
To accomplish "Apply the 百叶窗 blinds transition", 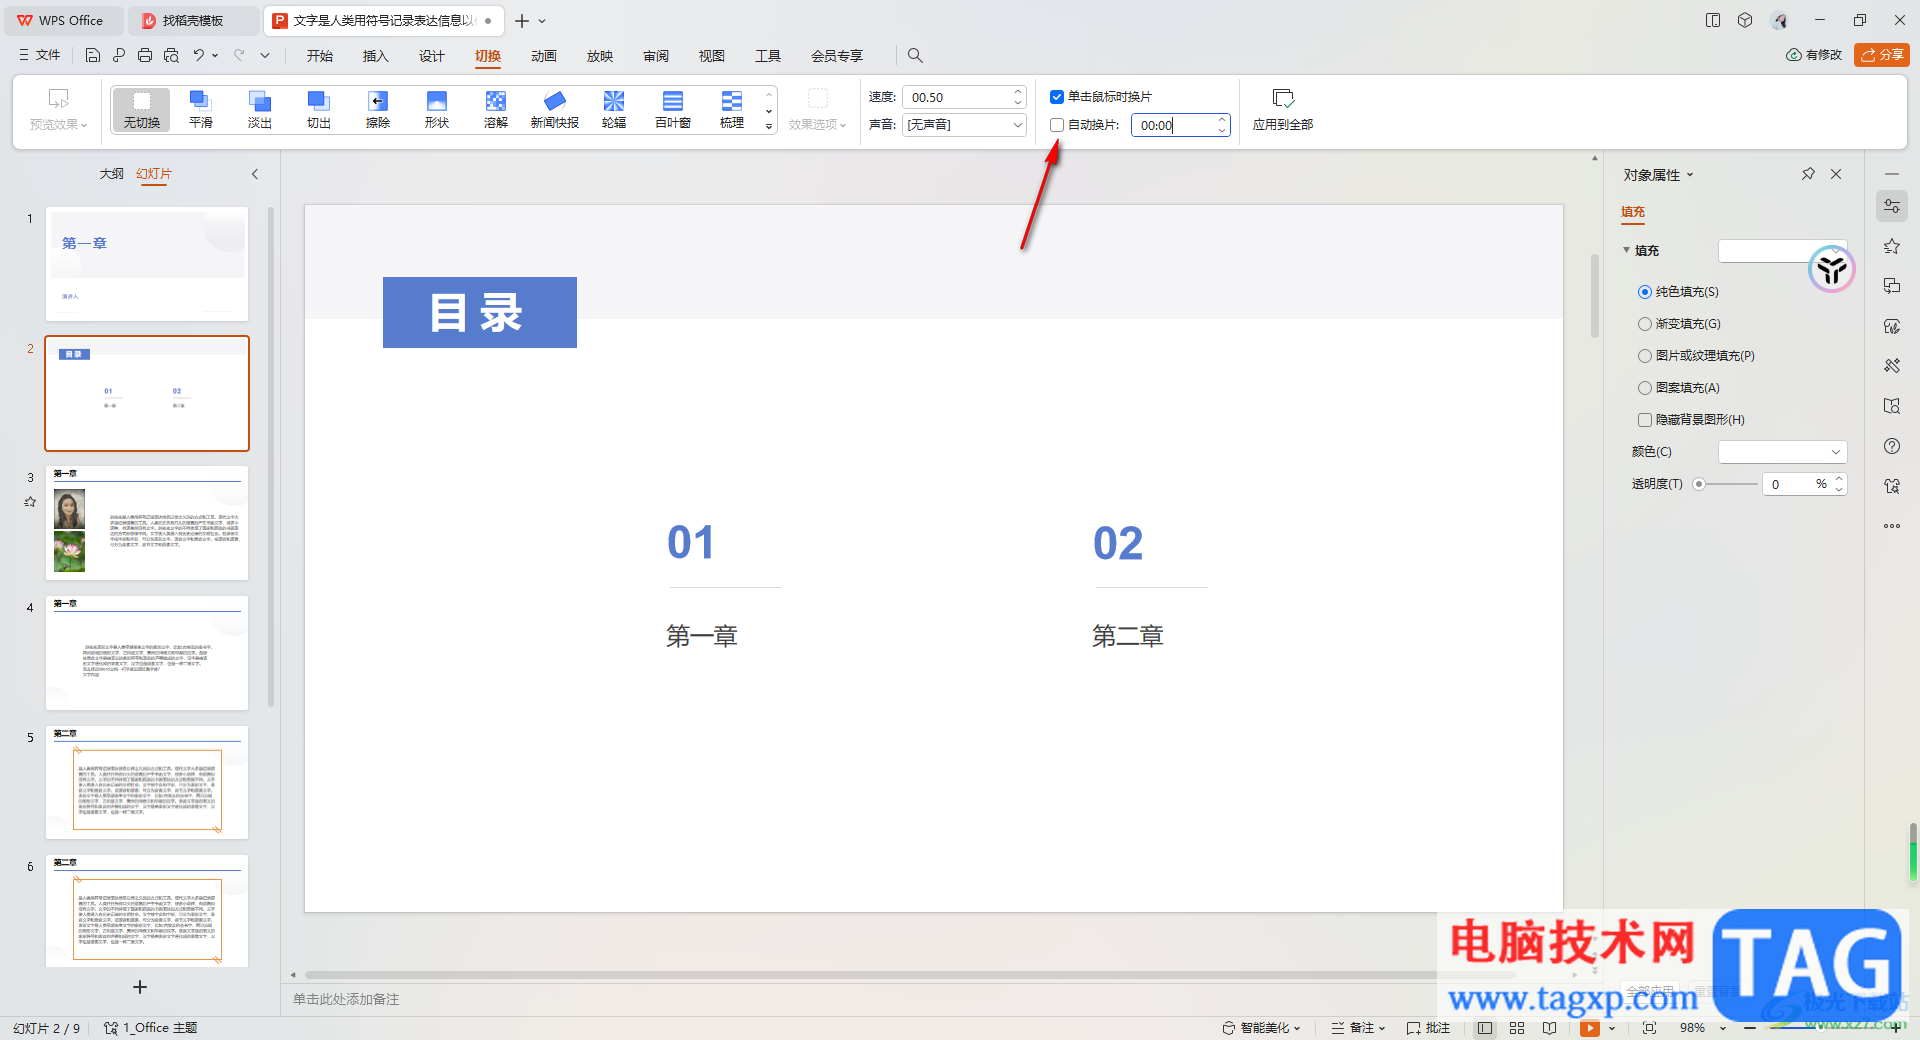I will click(x=673, y=109).
